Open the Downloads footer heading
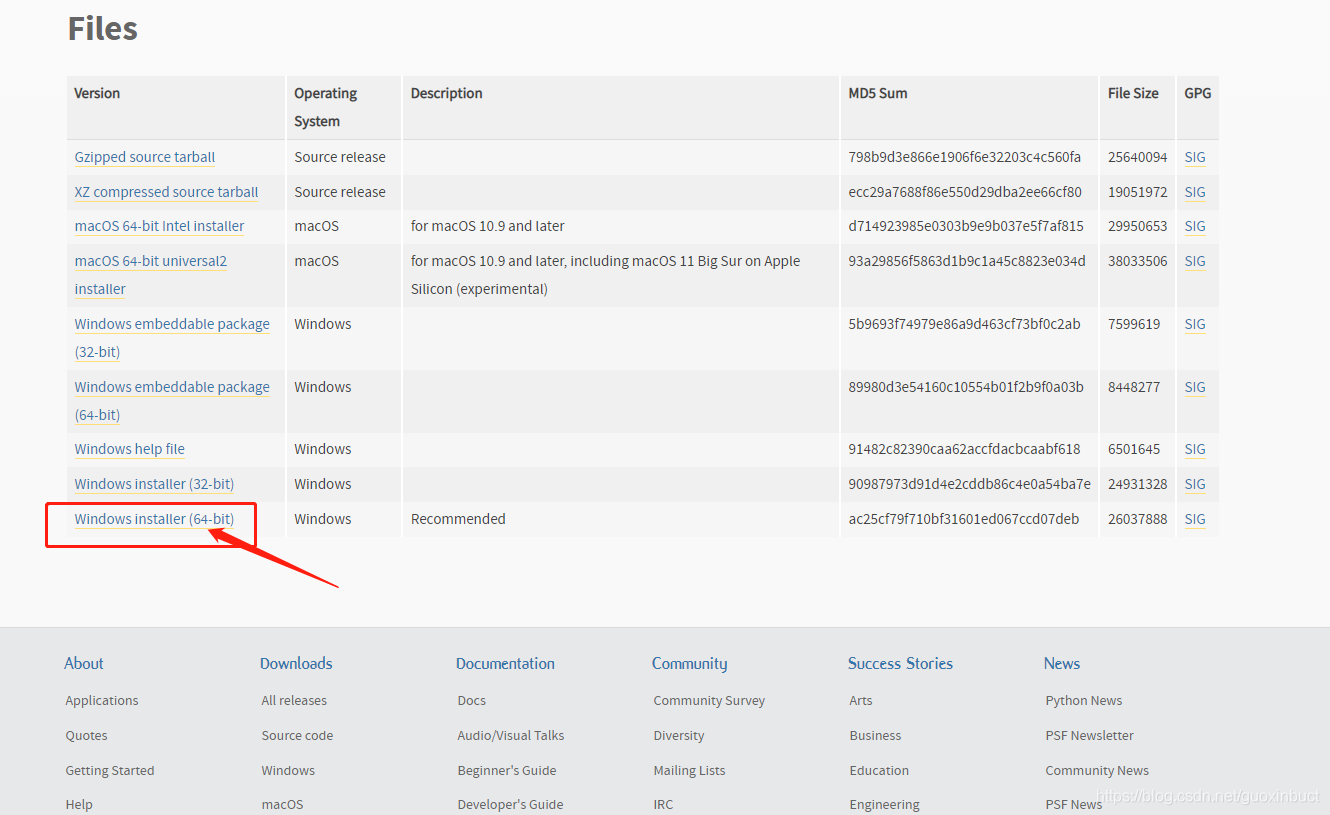Viewport: 1330px width, 815px height. [296, 663]
